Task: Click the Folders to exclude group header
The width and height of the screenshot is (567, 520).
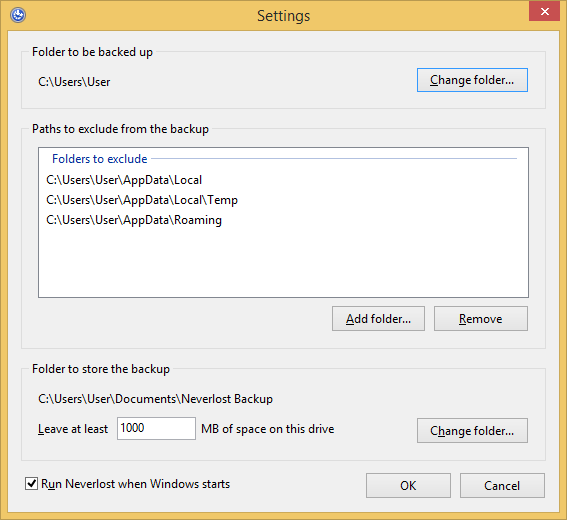Action: click(x=99, y=159)
